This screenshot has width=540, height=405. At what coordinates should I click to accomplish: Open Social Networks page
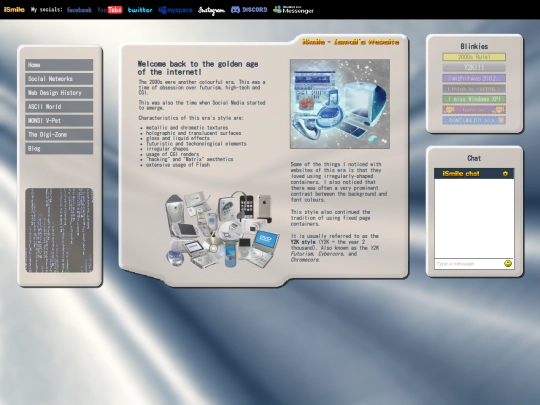pos(59,79)
